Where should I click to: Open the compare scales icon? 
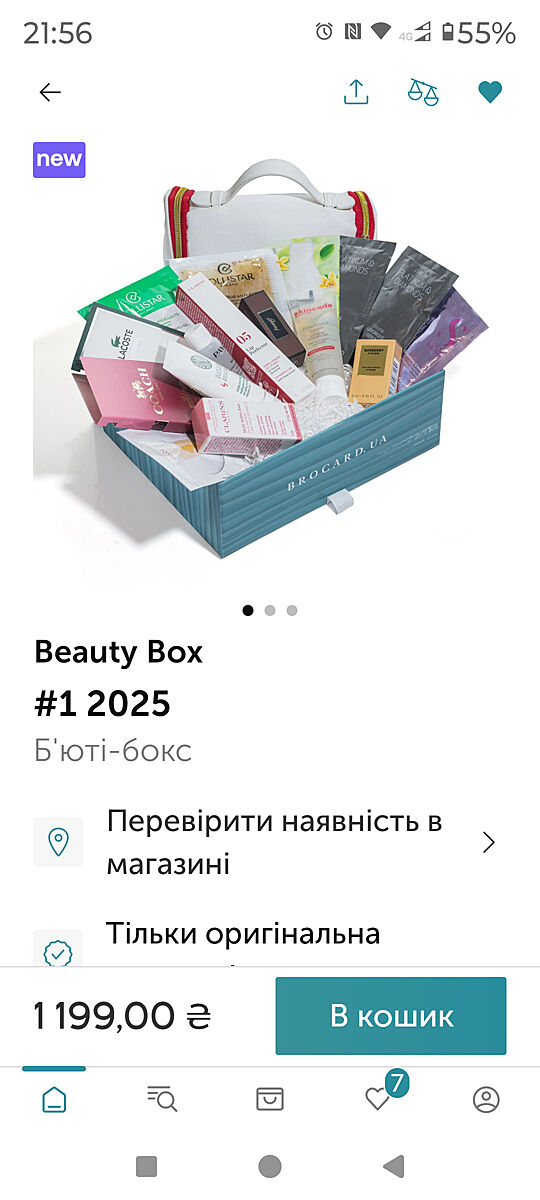[x=423, y=92]
